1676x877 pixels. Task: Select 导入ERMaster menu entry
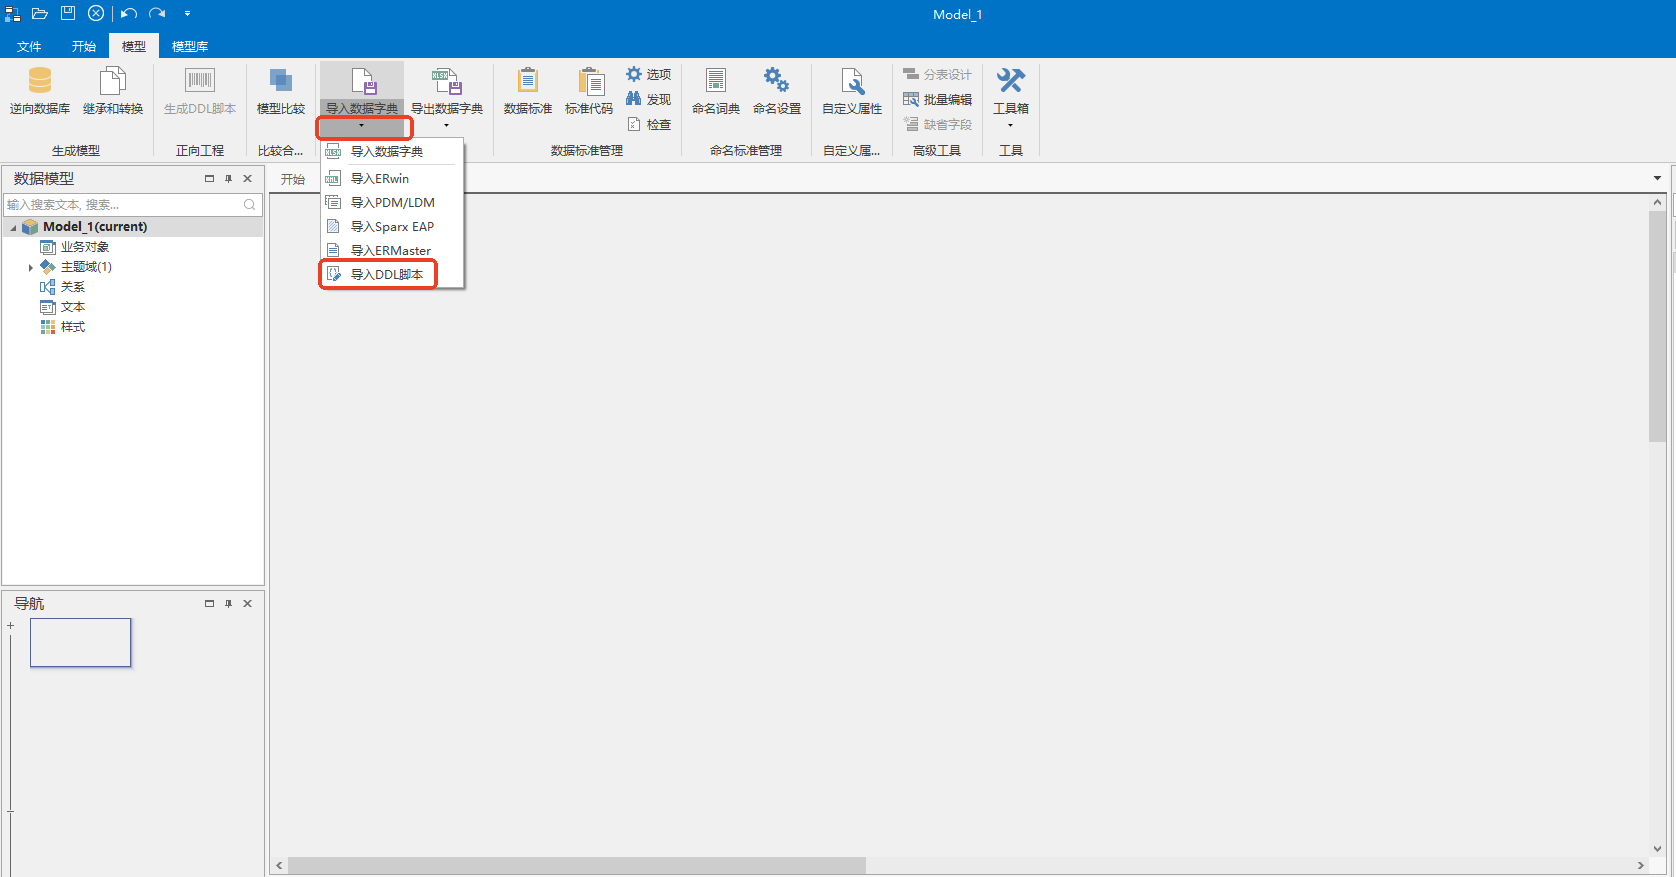[x=392, y=250]
